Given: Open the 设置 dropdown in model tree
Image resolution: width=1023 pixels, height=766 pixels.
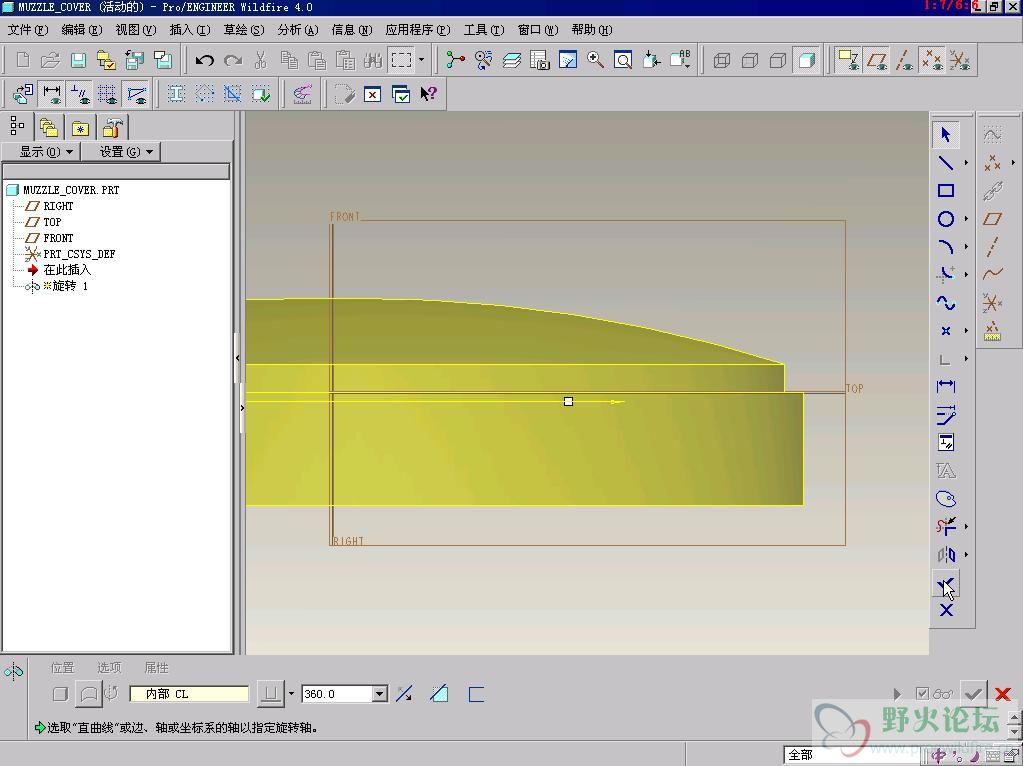Looking at the screenshot, I should tap(121, 152).
